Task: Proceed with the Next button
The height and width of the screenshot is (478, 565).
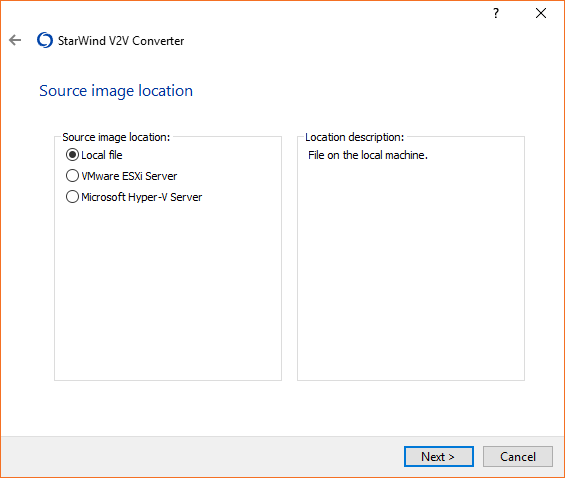Action: [x=439, y=456]
